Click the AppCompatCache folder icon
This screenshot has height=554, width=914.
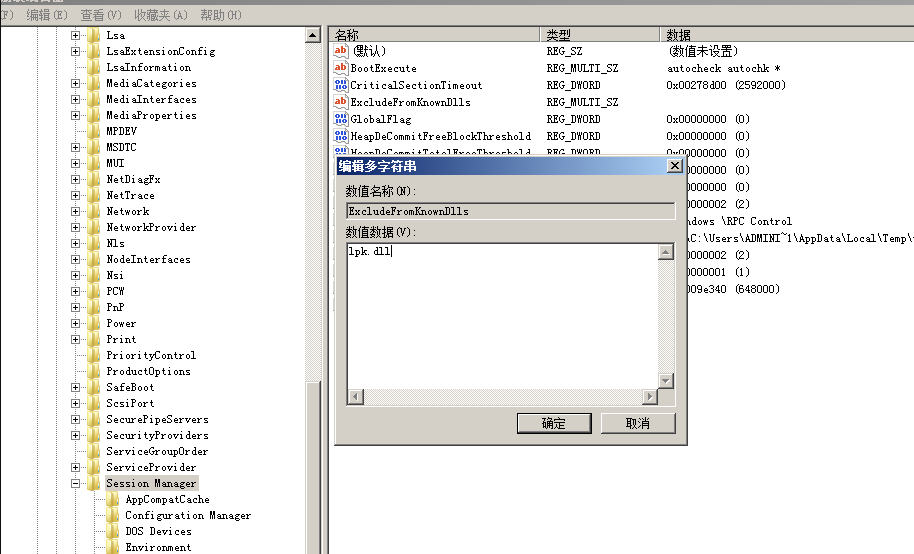coord(113,499)
